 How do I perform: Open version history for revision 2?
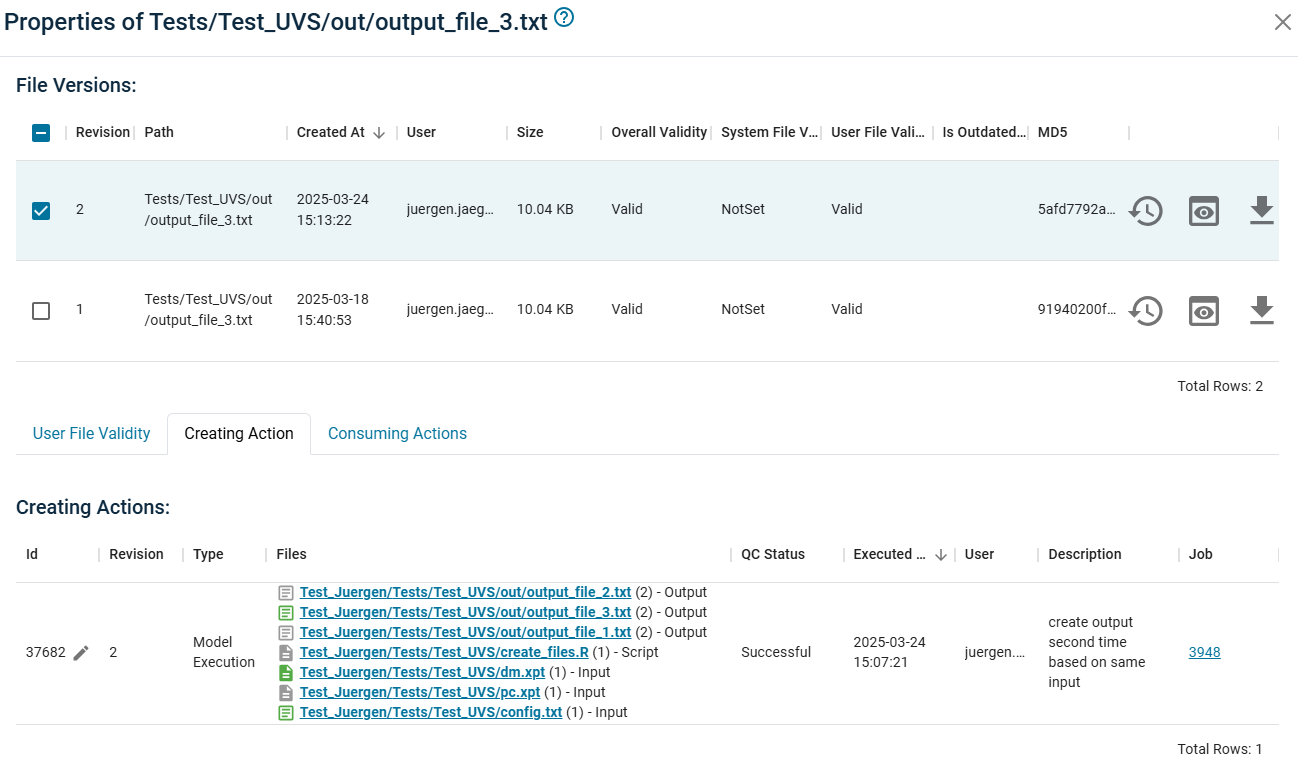coord(1146,211)
